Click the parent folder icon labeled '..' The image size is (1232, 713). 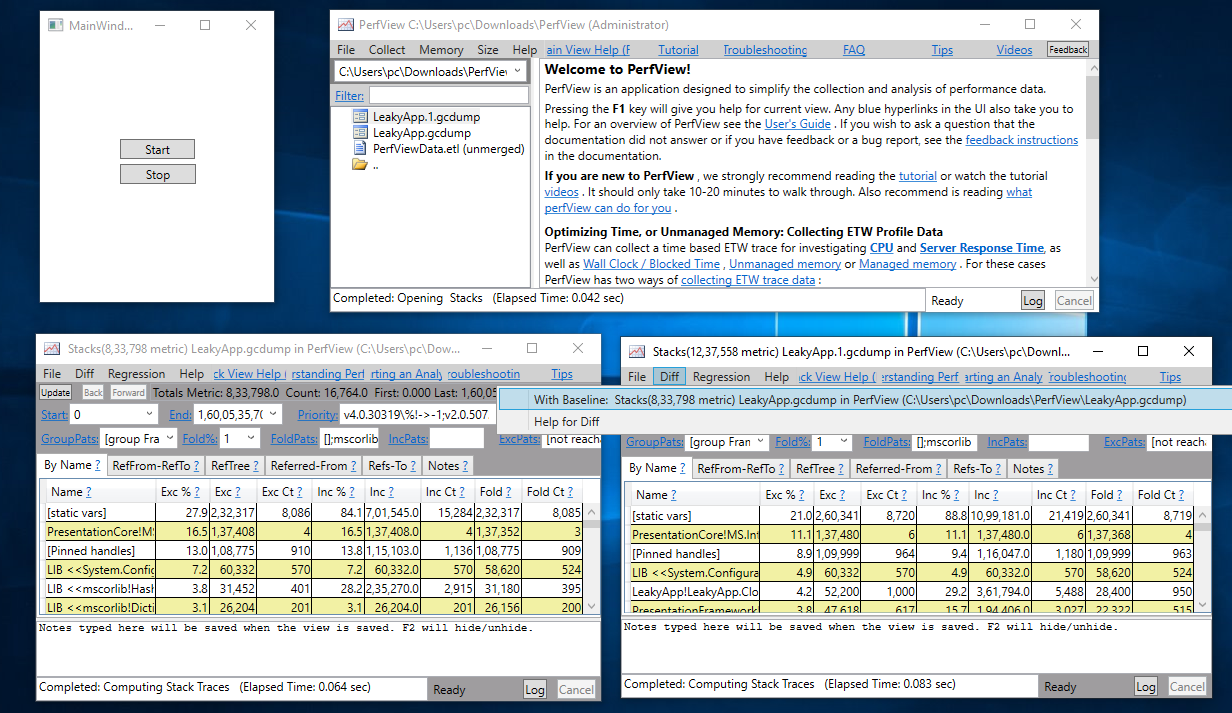pos(360,165)
